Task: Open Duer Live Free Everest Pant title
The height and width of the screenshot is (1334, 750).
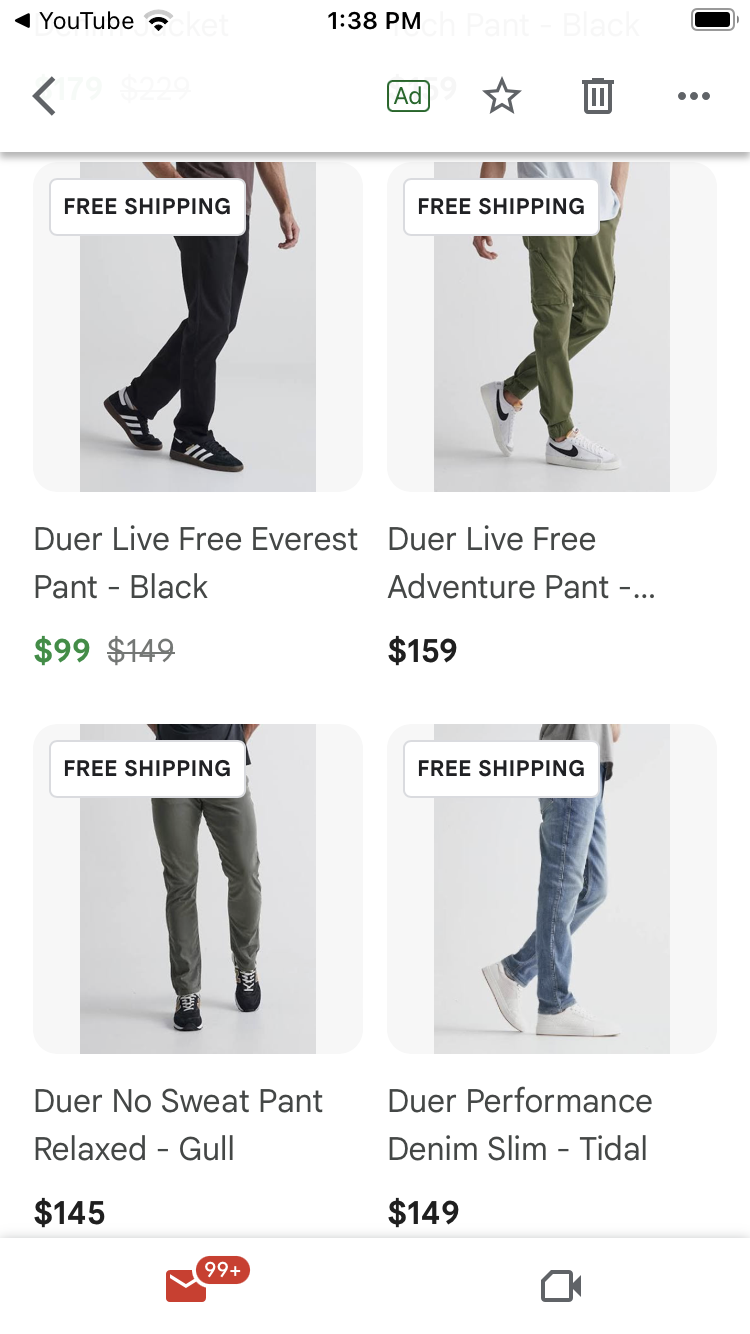Action: 196,563
